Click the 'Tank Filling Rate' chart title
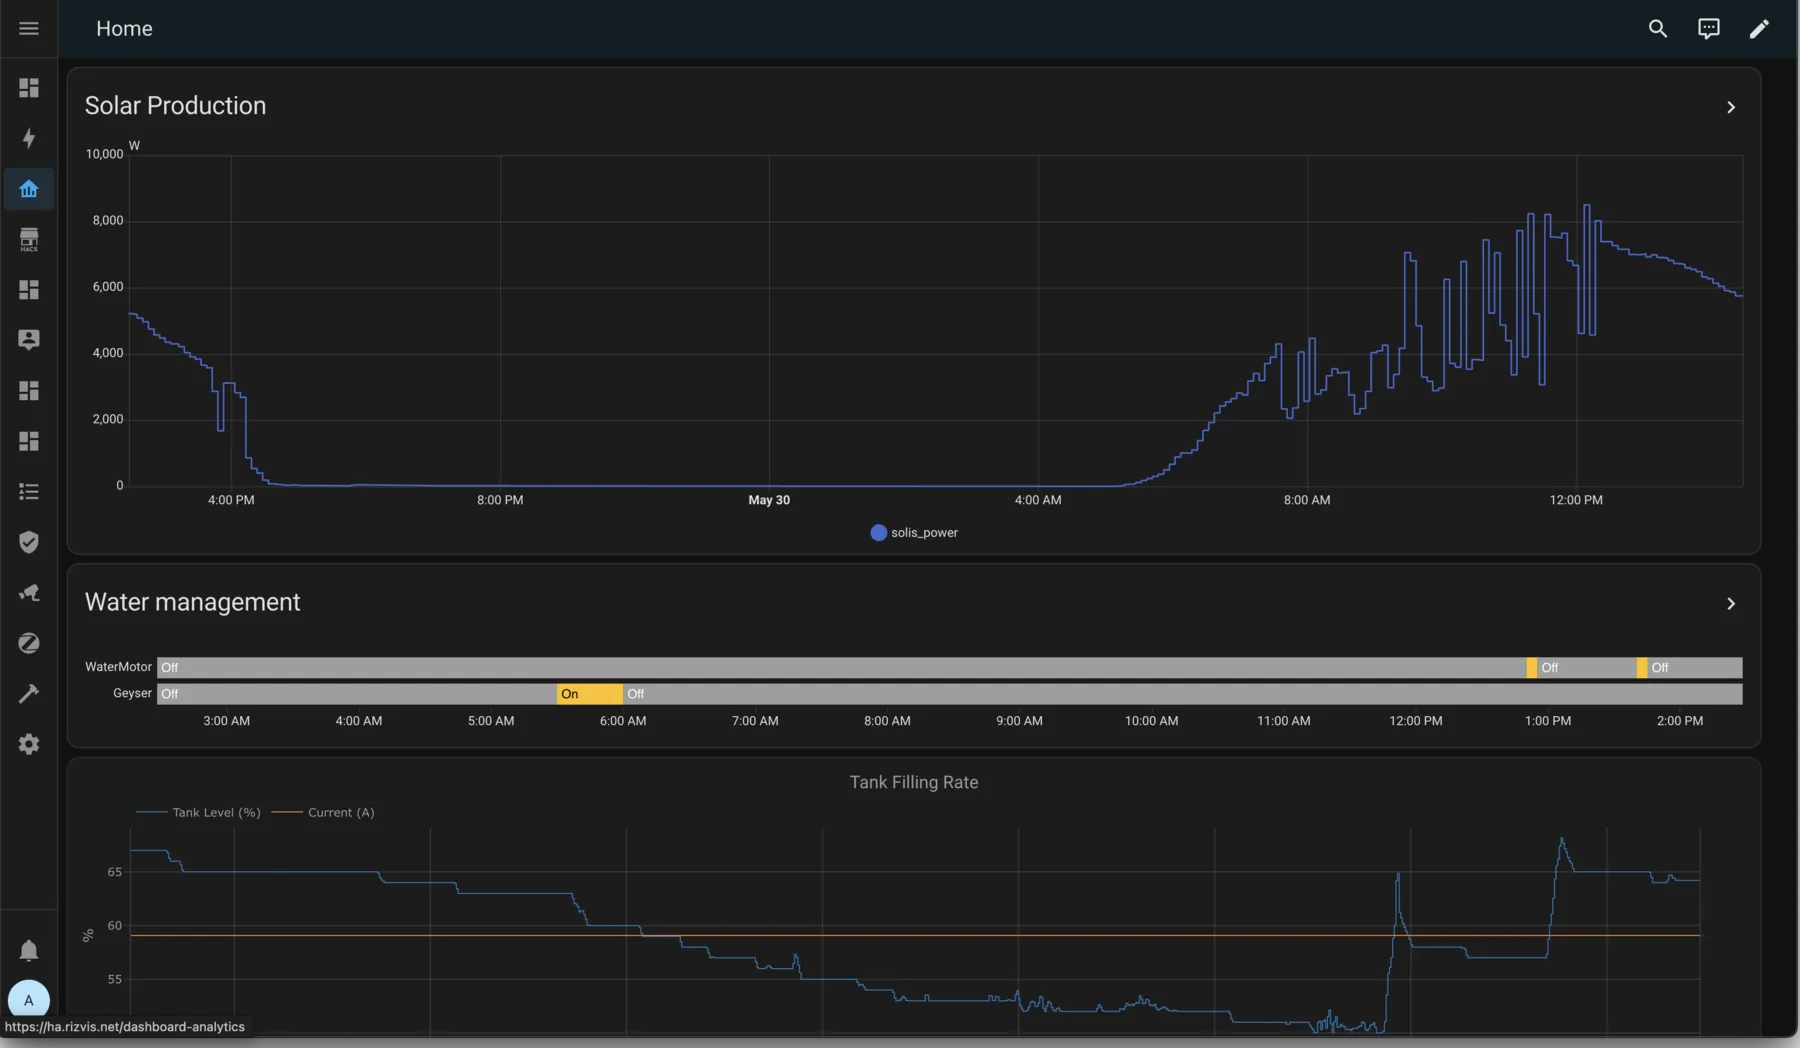1800x1048 pixels. pyautogui.click(x=914, y=783)
